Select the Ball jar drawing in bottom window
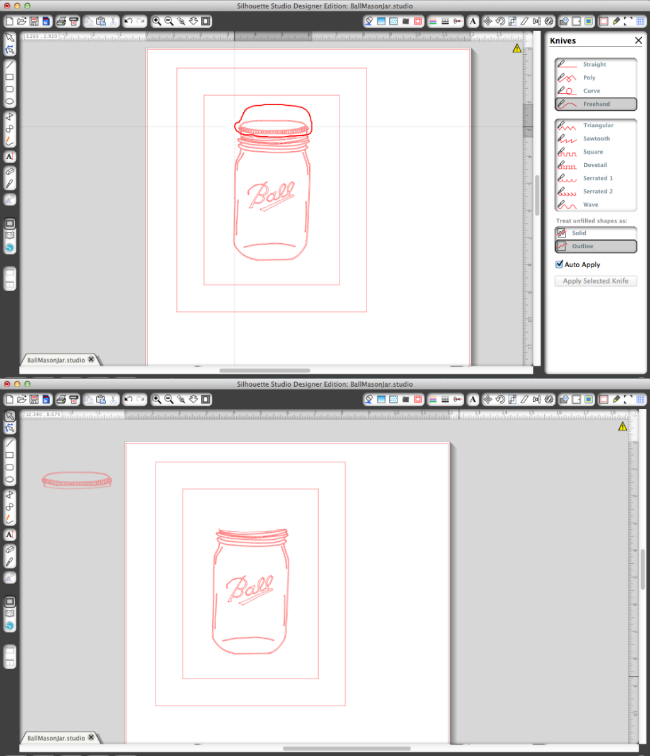The height and width of the screenshot is (756, 650). [x=251, y=591]
